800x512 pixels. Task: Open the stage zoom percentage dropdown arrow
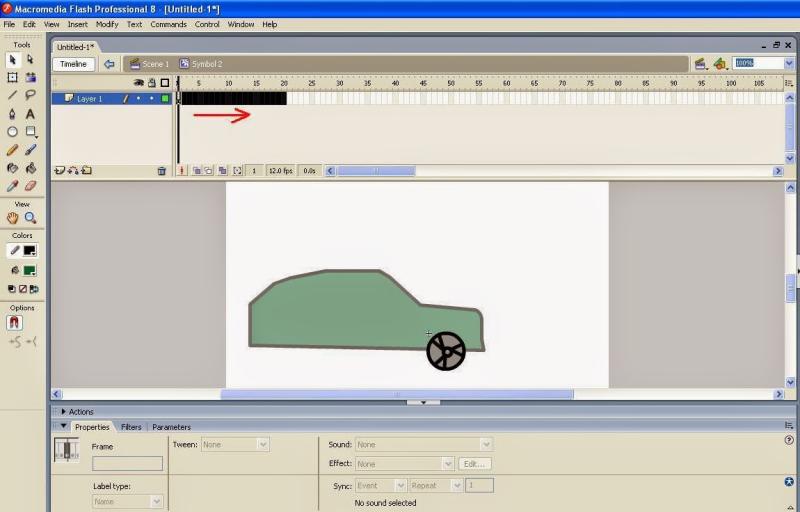tap(789, 63)
